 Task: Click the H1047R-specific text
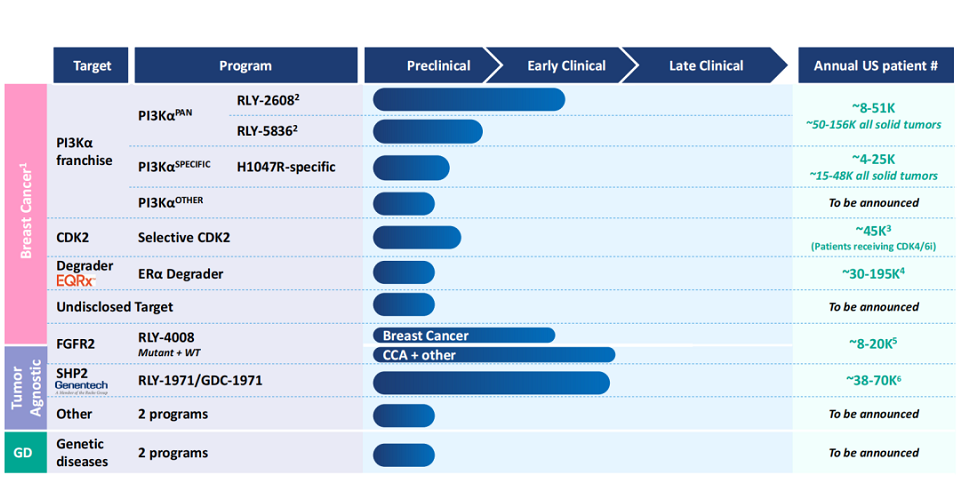coord(286,167)
